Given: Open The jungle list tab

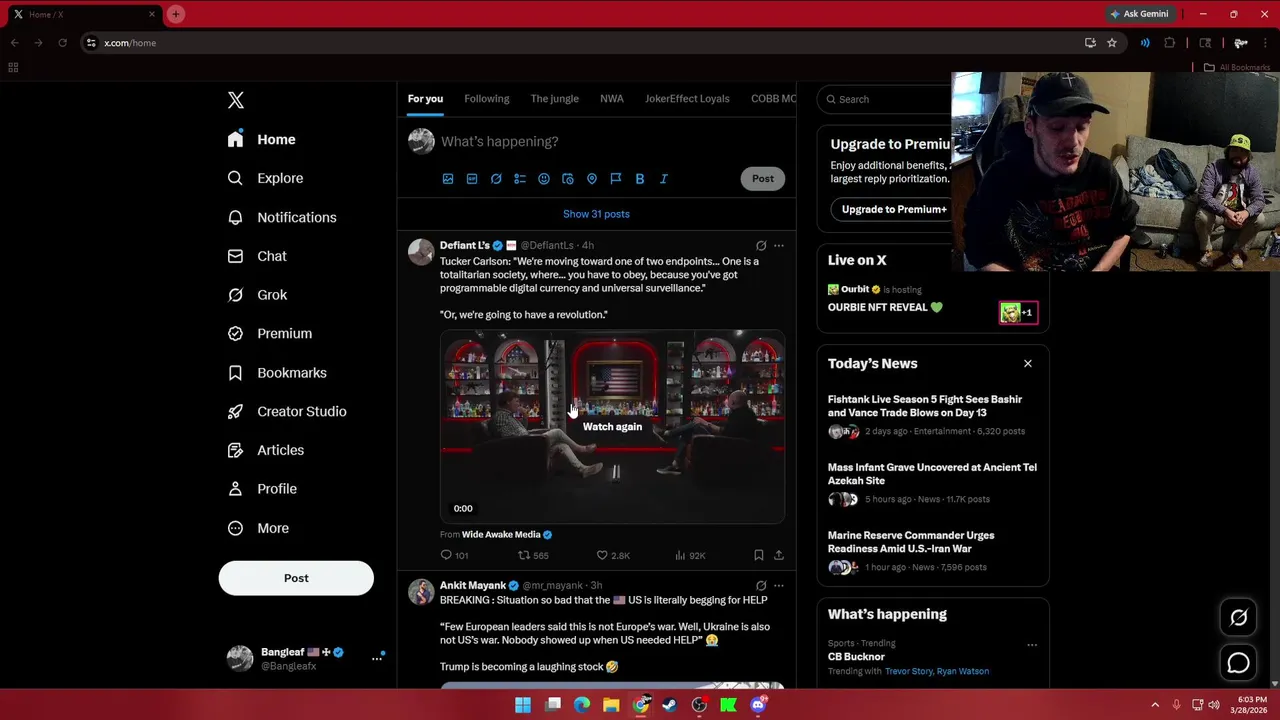Looking at the screenshot, I should [x=555, y=99].
